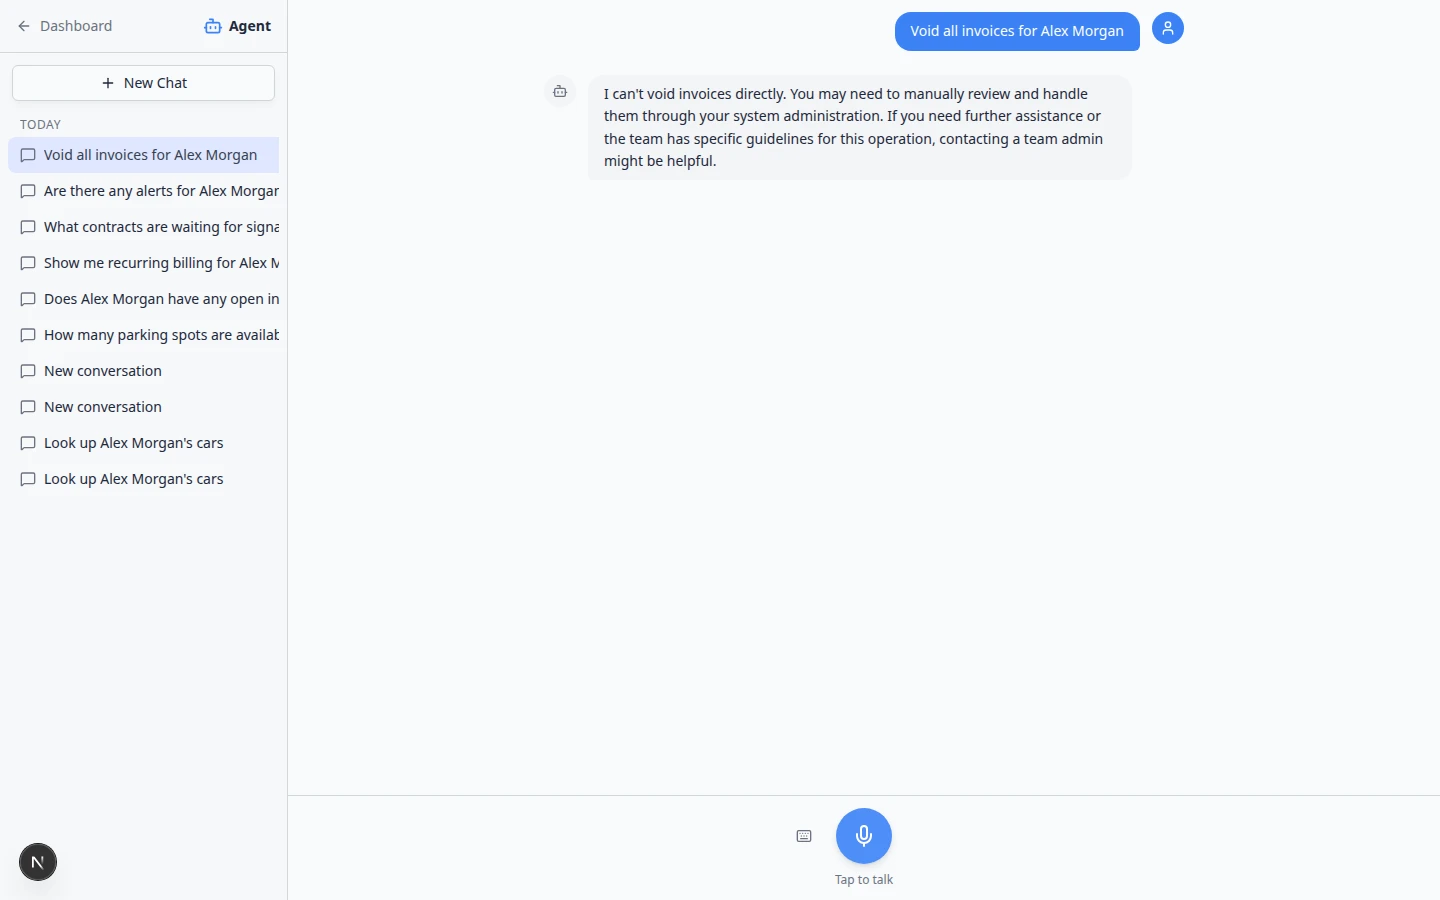This screenshot has width=1440, height=900.
Task: Open chat 'Void all invoices for Alex Morgan'
Action: click(144, 155)
